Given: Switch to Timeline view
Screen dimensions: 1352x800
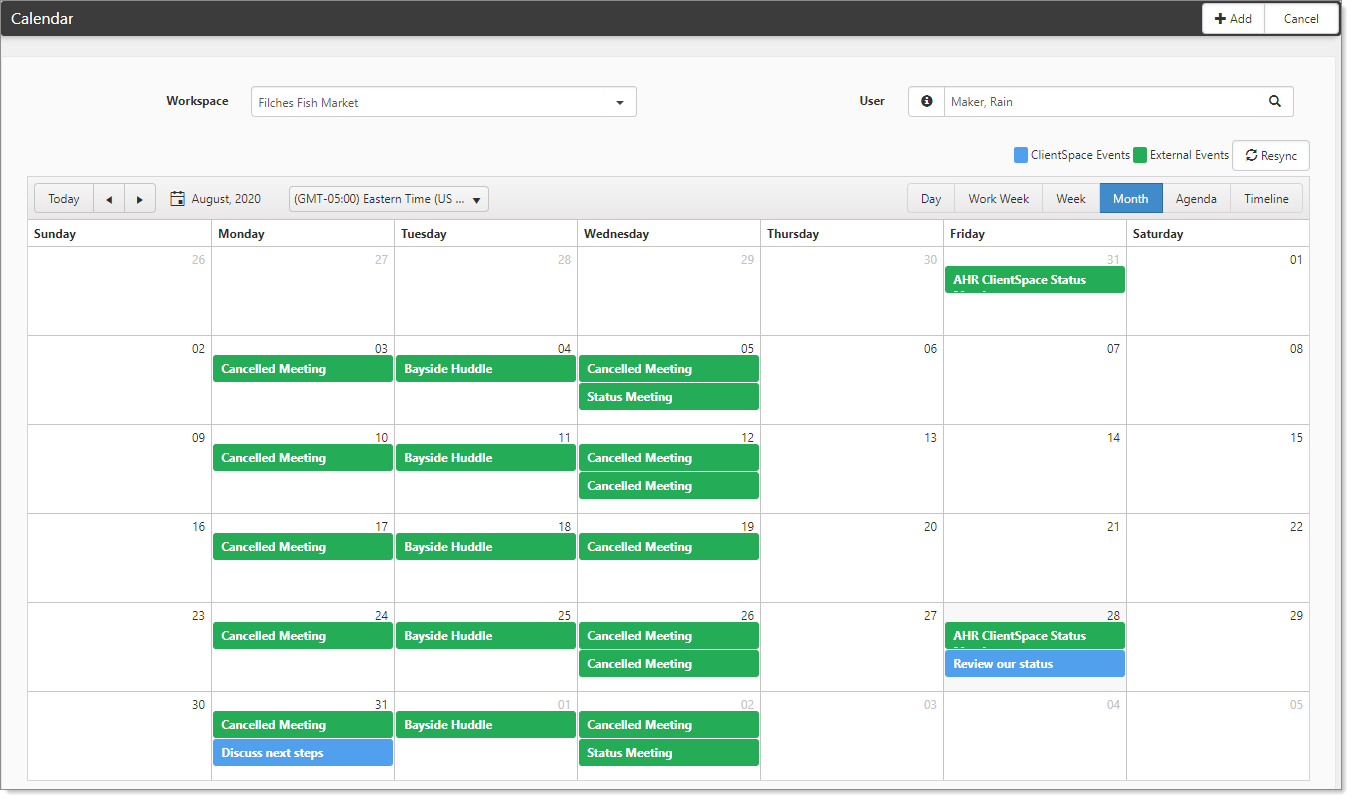Looking at the screenshot, I should coord(1266,199).
